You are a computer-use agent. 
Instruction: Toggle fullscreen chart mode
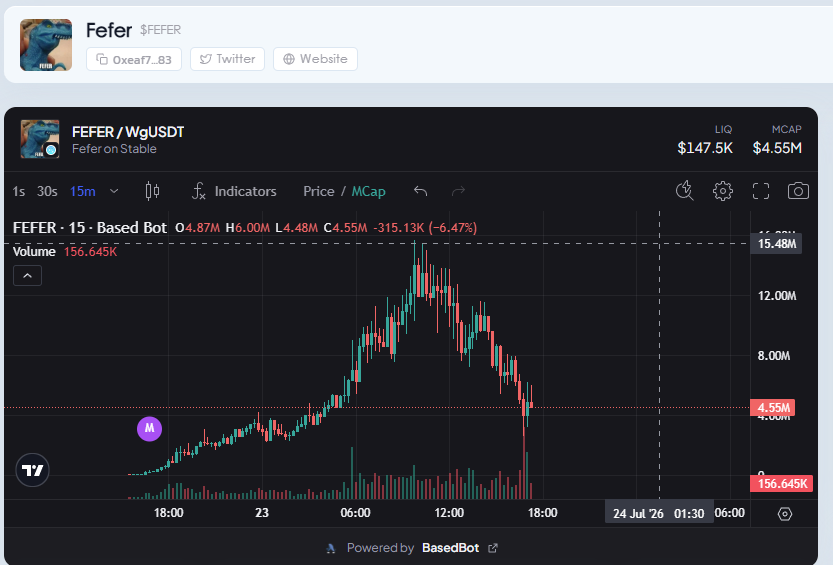(761, 191)
